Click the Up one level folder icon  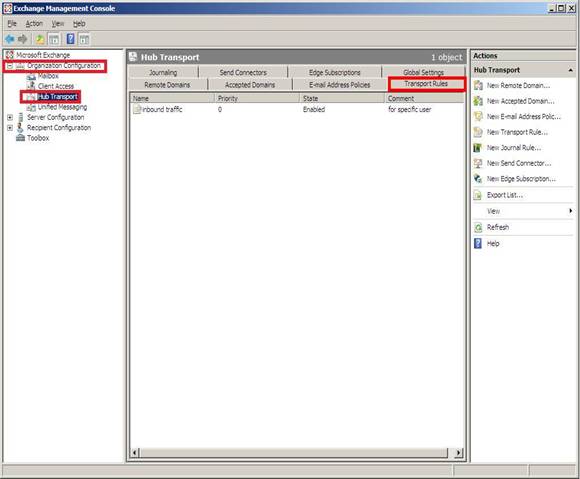40,39
